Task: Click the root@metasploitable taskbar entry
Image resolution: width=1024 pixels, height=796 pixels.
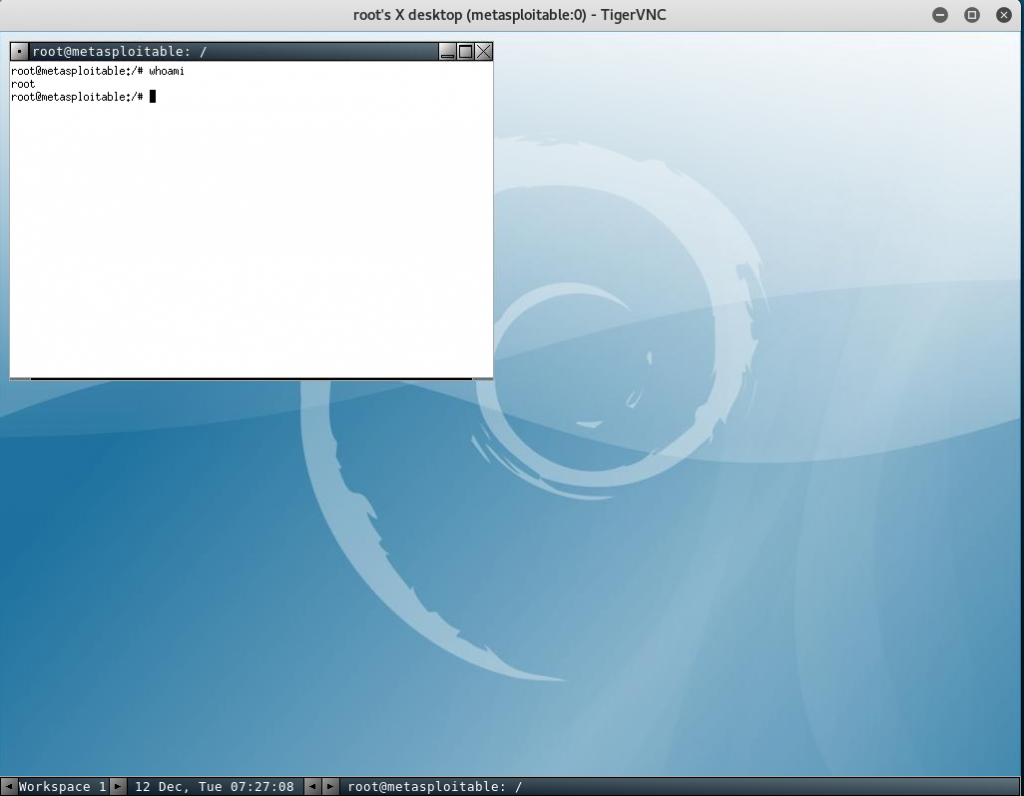Action: tap(434, 787)
